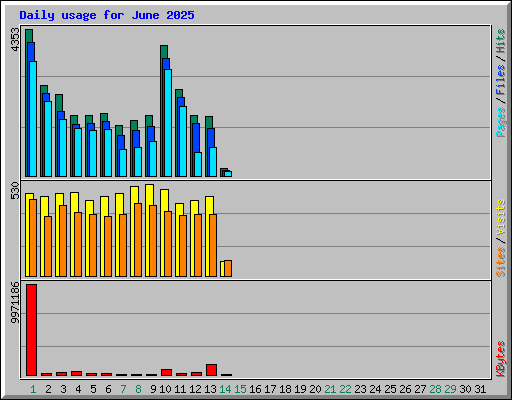Image resolution: width=512 pixels, height=400 pixels.
Task: Click green day 7 label on x-axis
Action: 123,389
